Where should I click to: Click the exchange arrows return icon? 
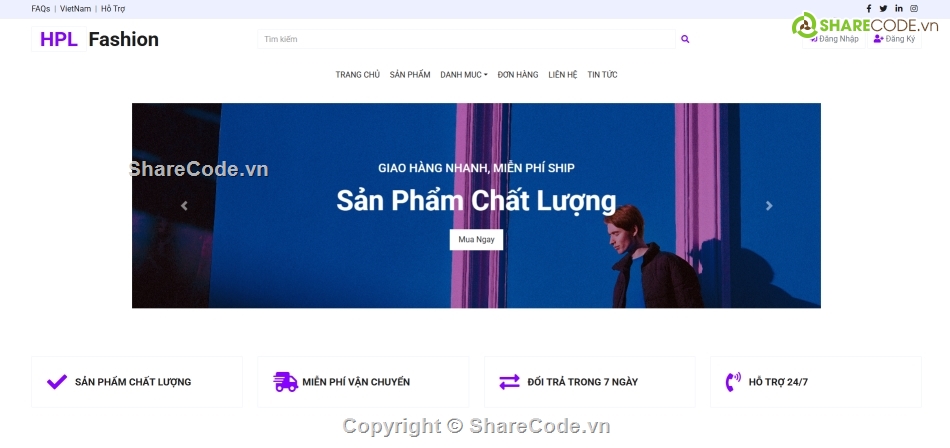pyautogui.click(x=510, y=382)
